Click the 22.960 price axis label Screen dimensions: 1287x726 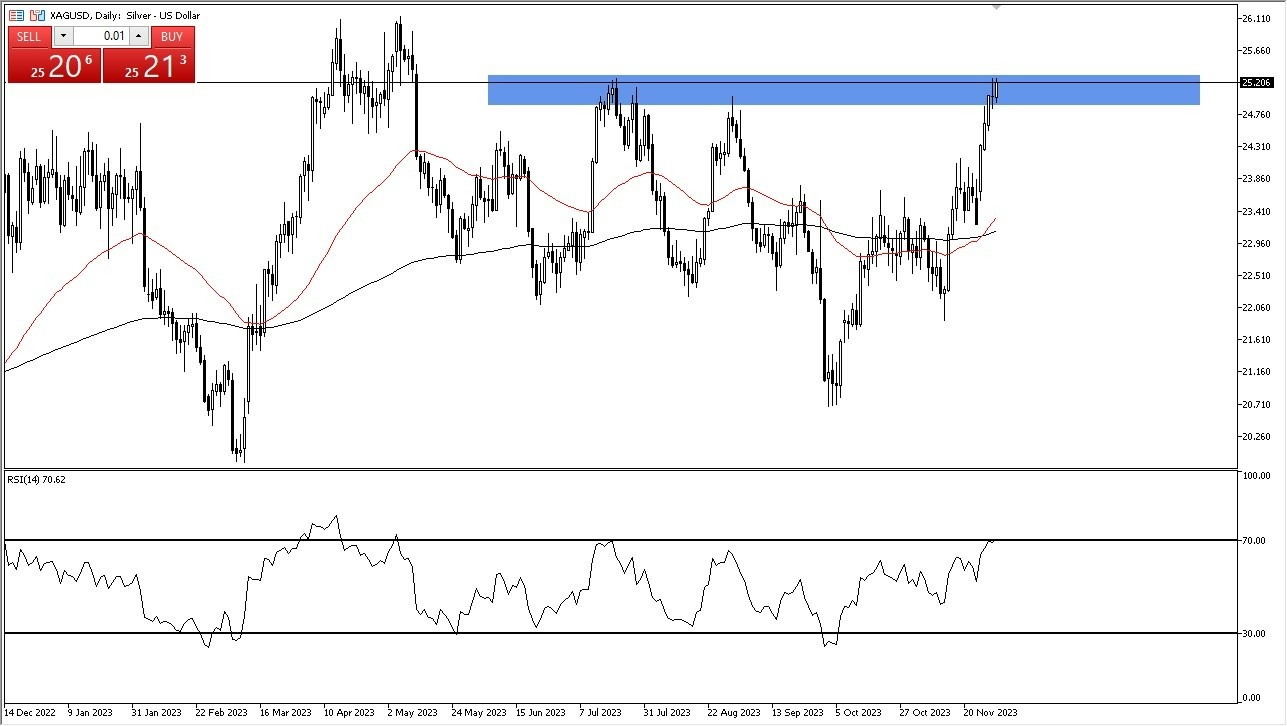(x=1255, y=243)
